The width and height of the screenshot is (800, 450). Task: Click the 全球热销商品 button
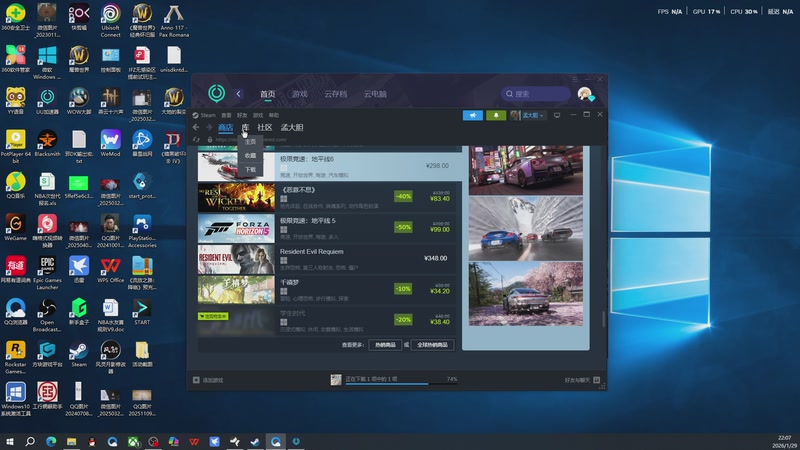coord(432,345)
